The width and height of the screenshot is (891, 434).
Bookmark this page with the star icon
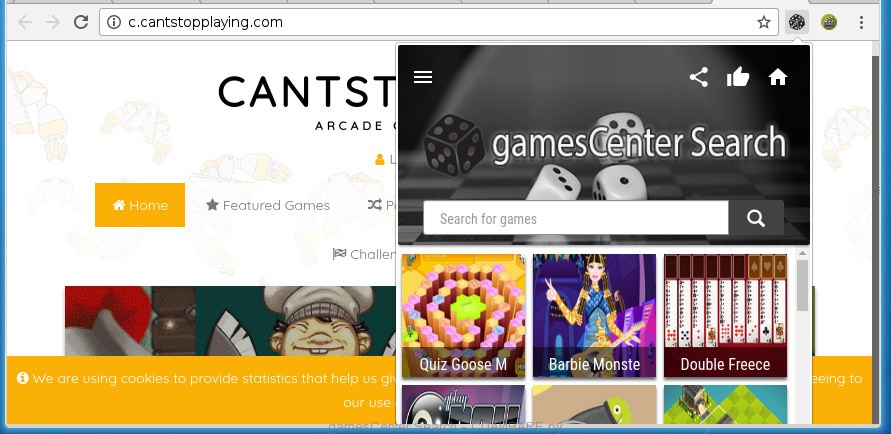(764, 22)
